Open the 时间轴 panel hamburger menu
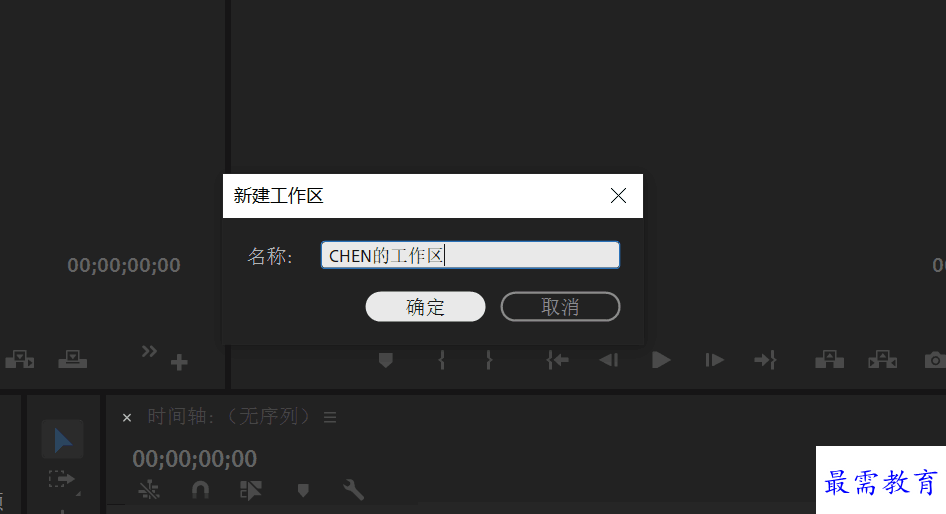946x514 pixels. coord(330,417)
